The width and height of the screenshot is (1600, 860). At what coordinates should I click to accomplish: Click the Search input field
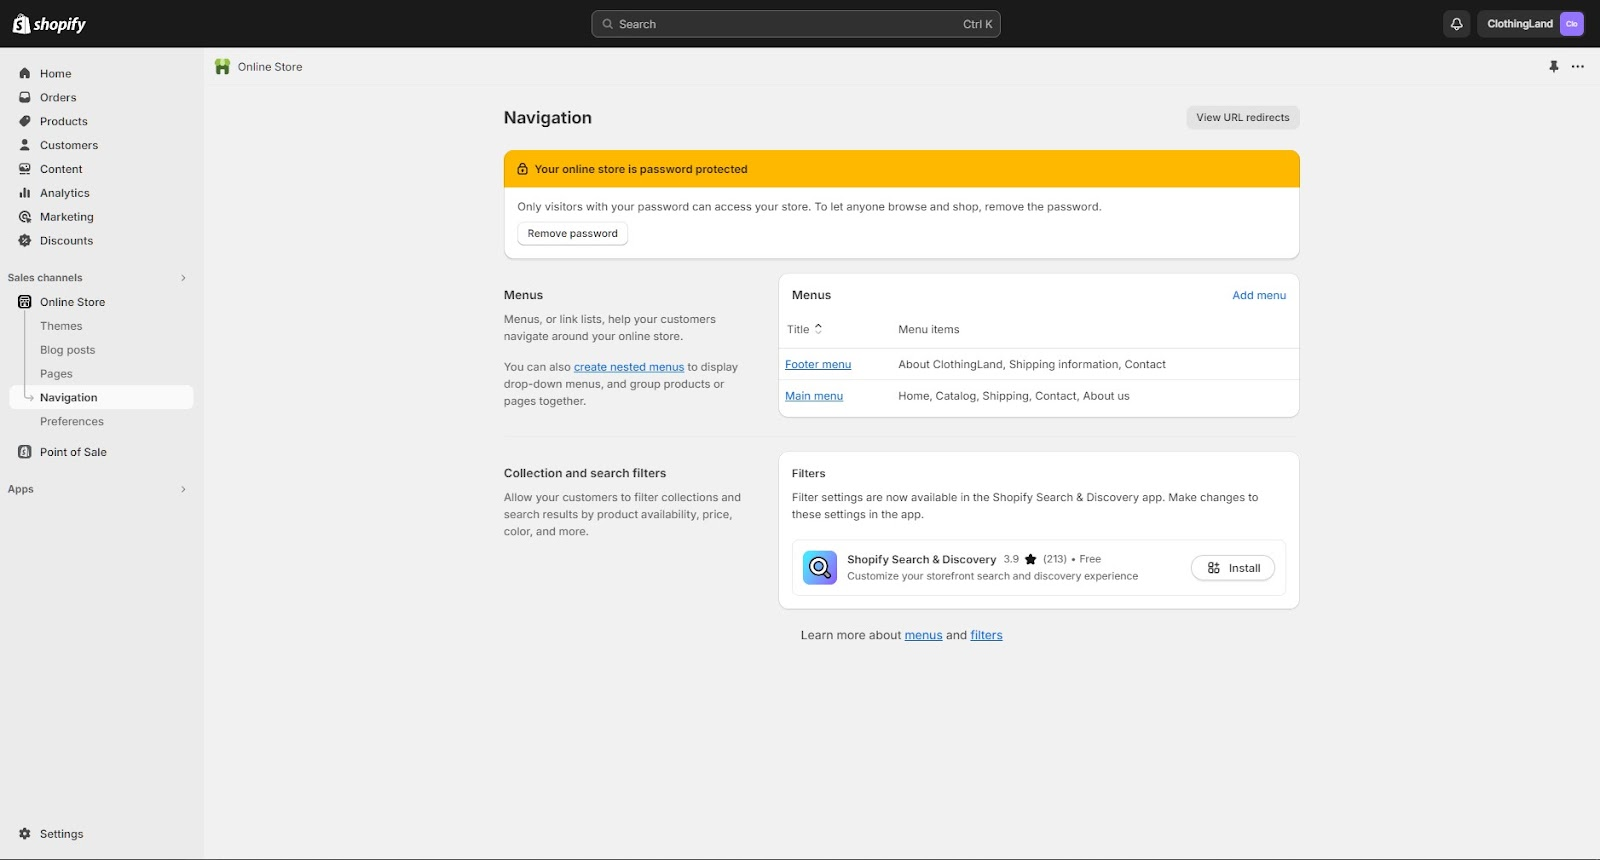pos(796,24)
